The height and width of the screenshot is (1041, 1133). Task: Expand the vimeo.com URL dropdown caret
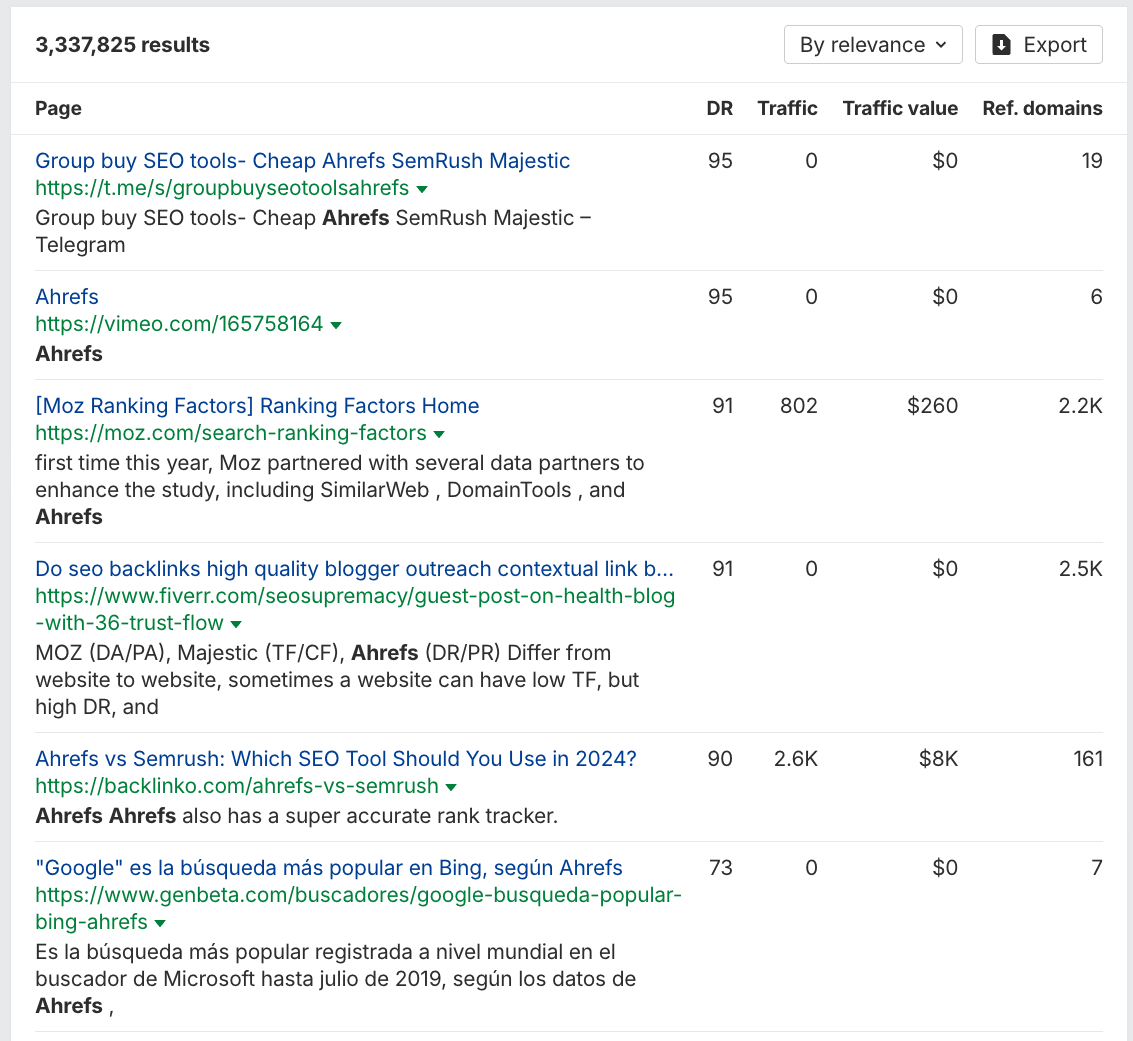click(336, 325)
